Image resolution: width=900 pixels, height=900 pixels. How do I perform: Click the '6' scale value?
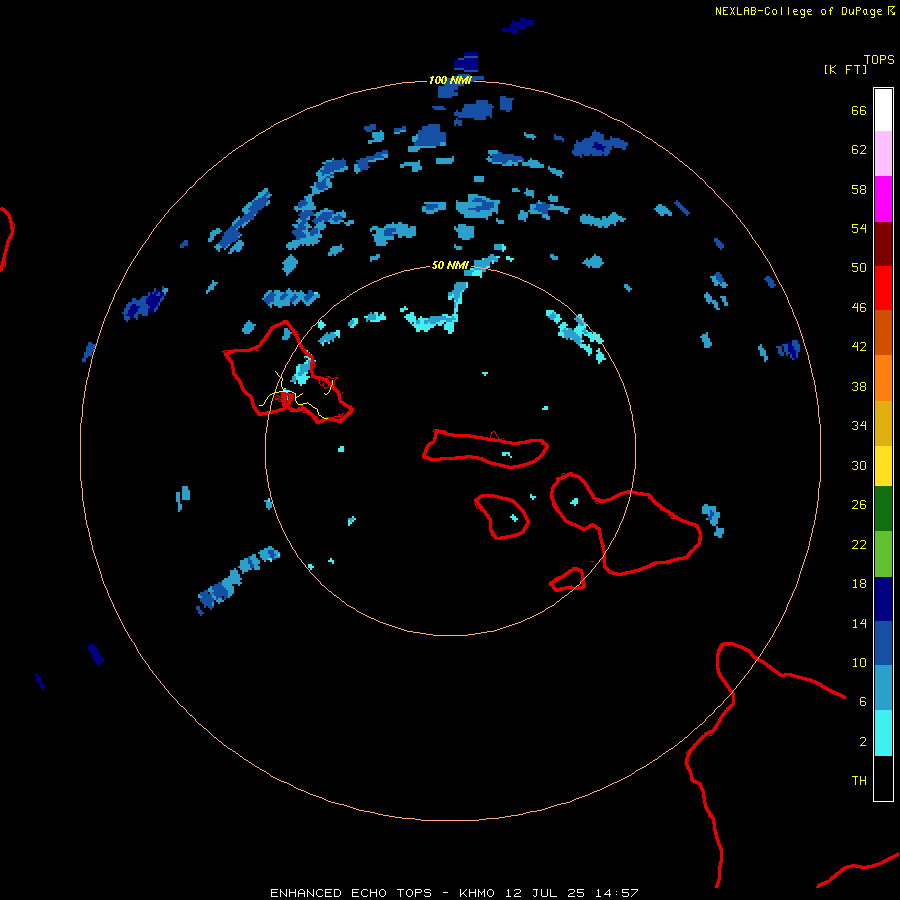(863, 701)
